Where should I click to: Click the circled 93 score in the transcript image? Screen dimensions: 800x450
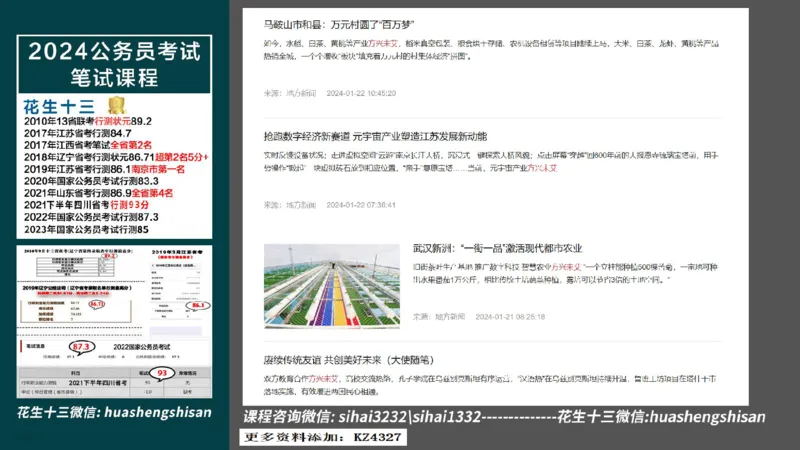tap(162, 373)
